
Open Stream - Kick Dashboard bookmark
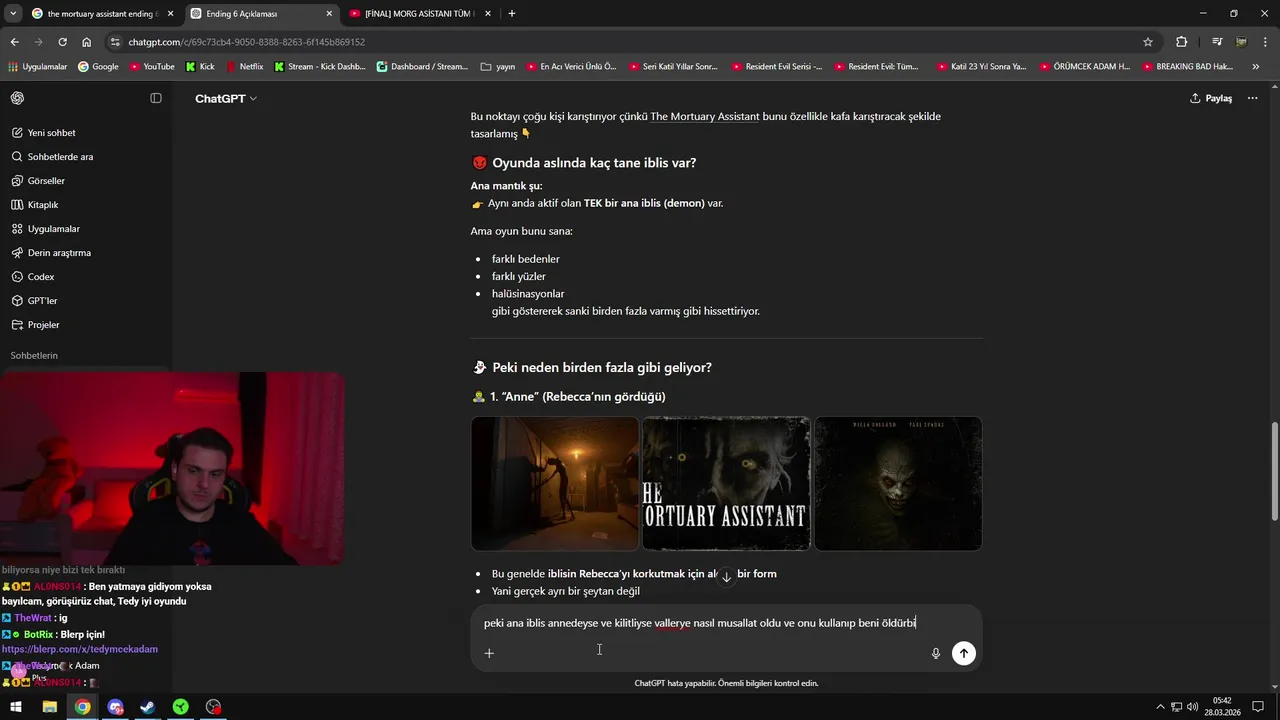click(x=319, y=67)
